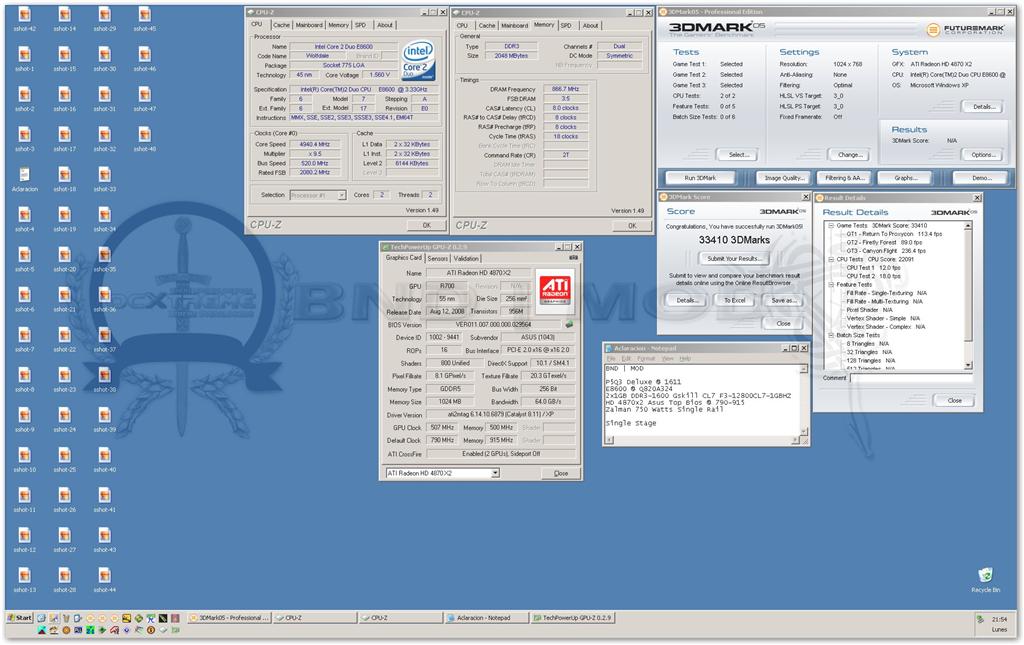Select the sshot-27 desktop icon
This screenshot has height=645, width=1024.
click(x=65, y=541)
